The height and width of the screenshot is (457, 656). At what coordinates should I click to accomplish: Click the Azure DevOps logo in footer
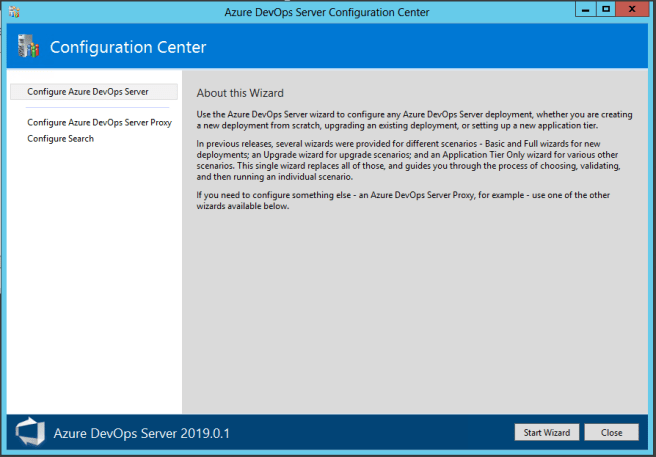30,432
